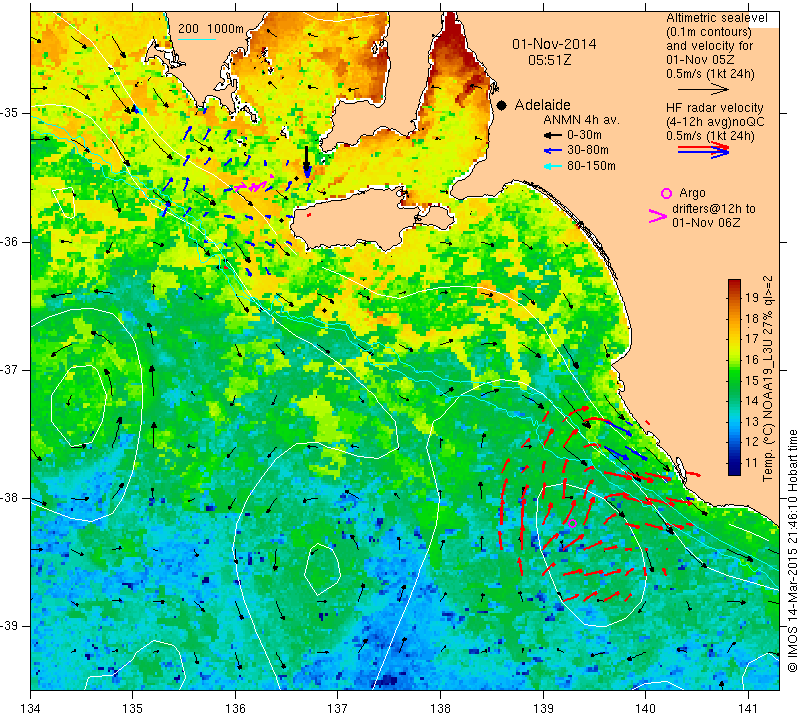Click the magenta drifter track near Kangaroo Island
Image resolution: width=800 pixels, height=720 pixels.
254,185
